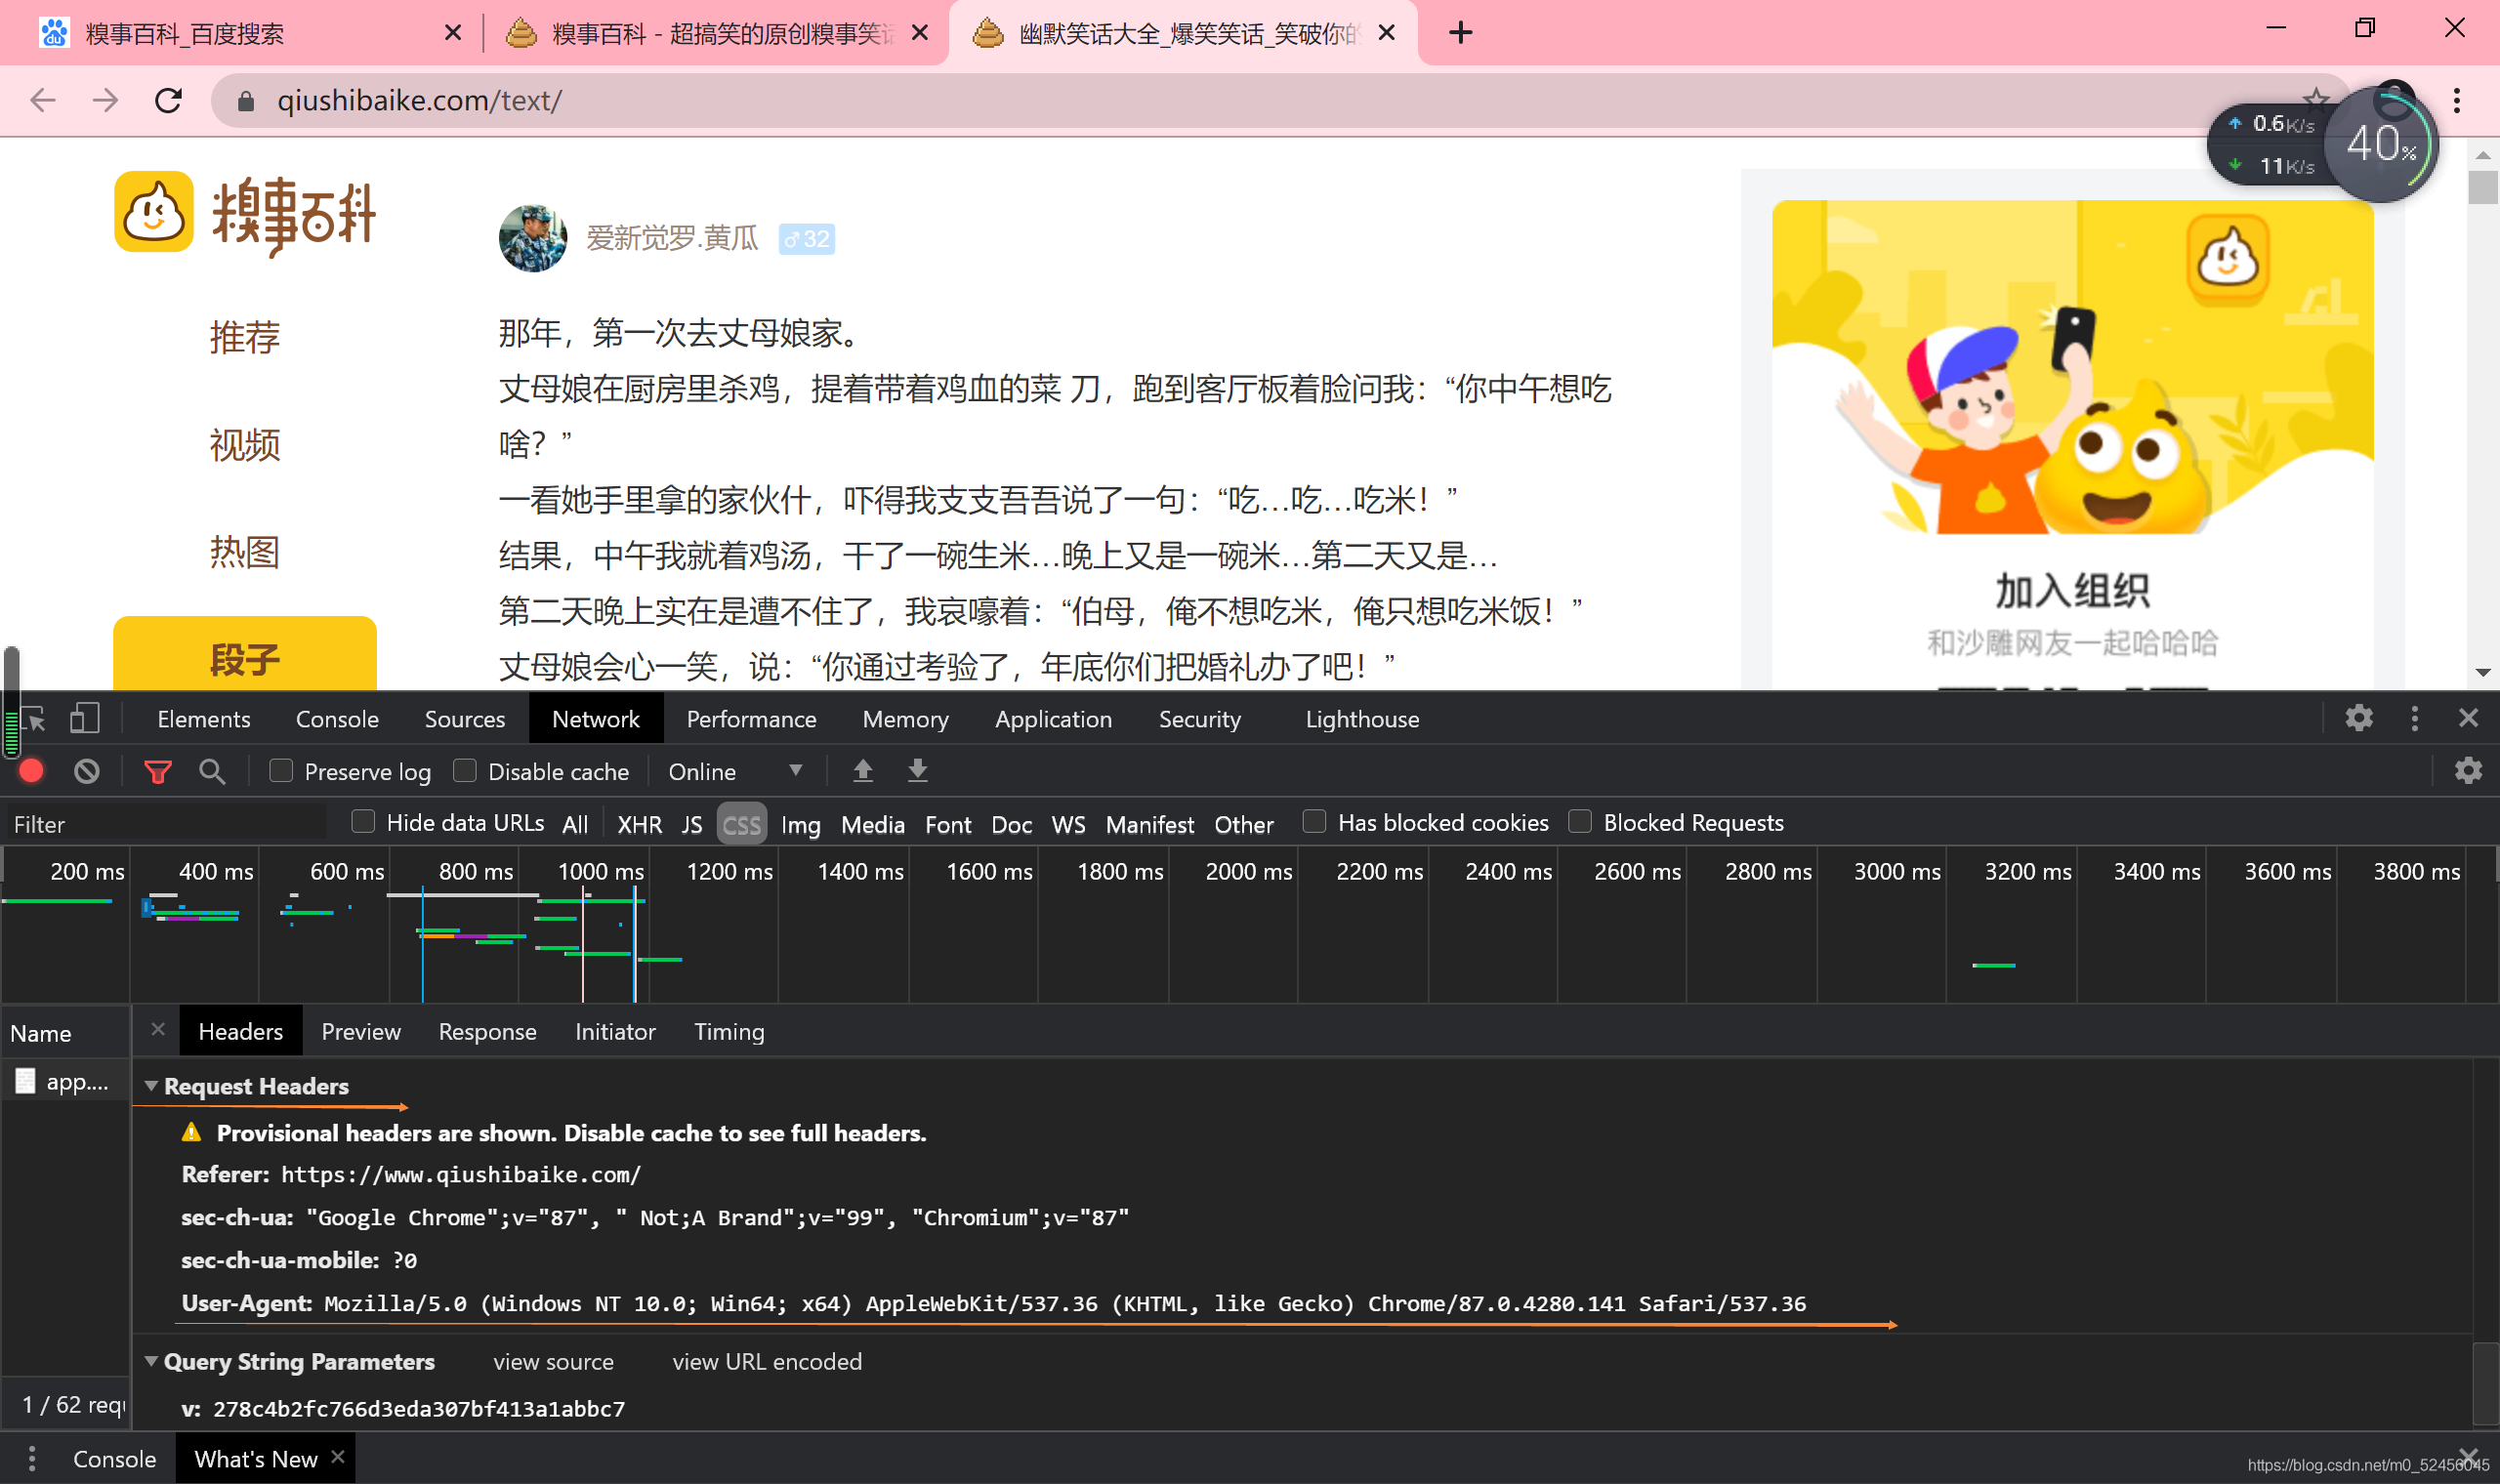Image resolution: width=2500 pixels, height=1484 pixels.
Task: Toggle the device toolbar icon
Action: point(85,719)
